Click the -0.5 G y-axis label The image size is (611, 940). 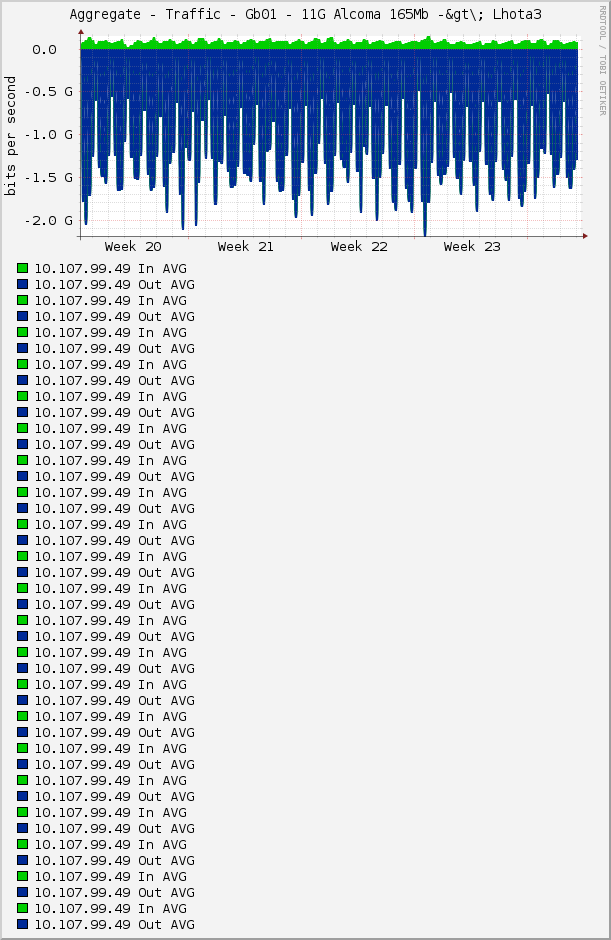49,92
